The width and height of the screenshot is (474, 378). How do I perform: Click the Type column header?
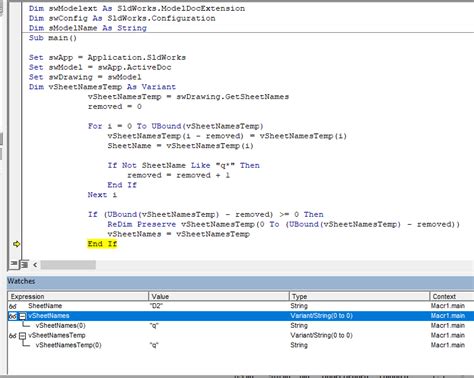pos(359,296)
